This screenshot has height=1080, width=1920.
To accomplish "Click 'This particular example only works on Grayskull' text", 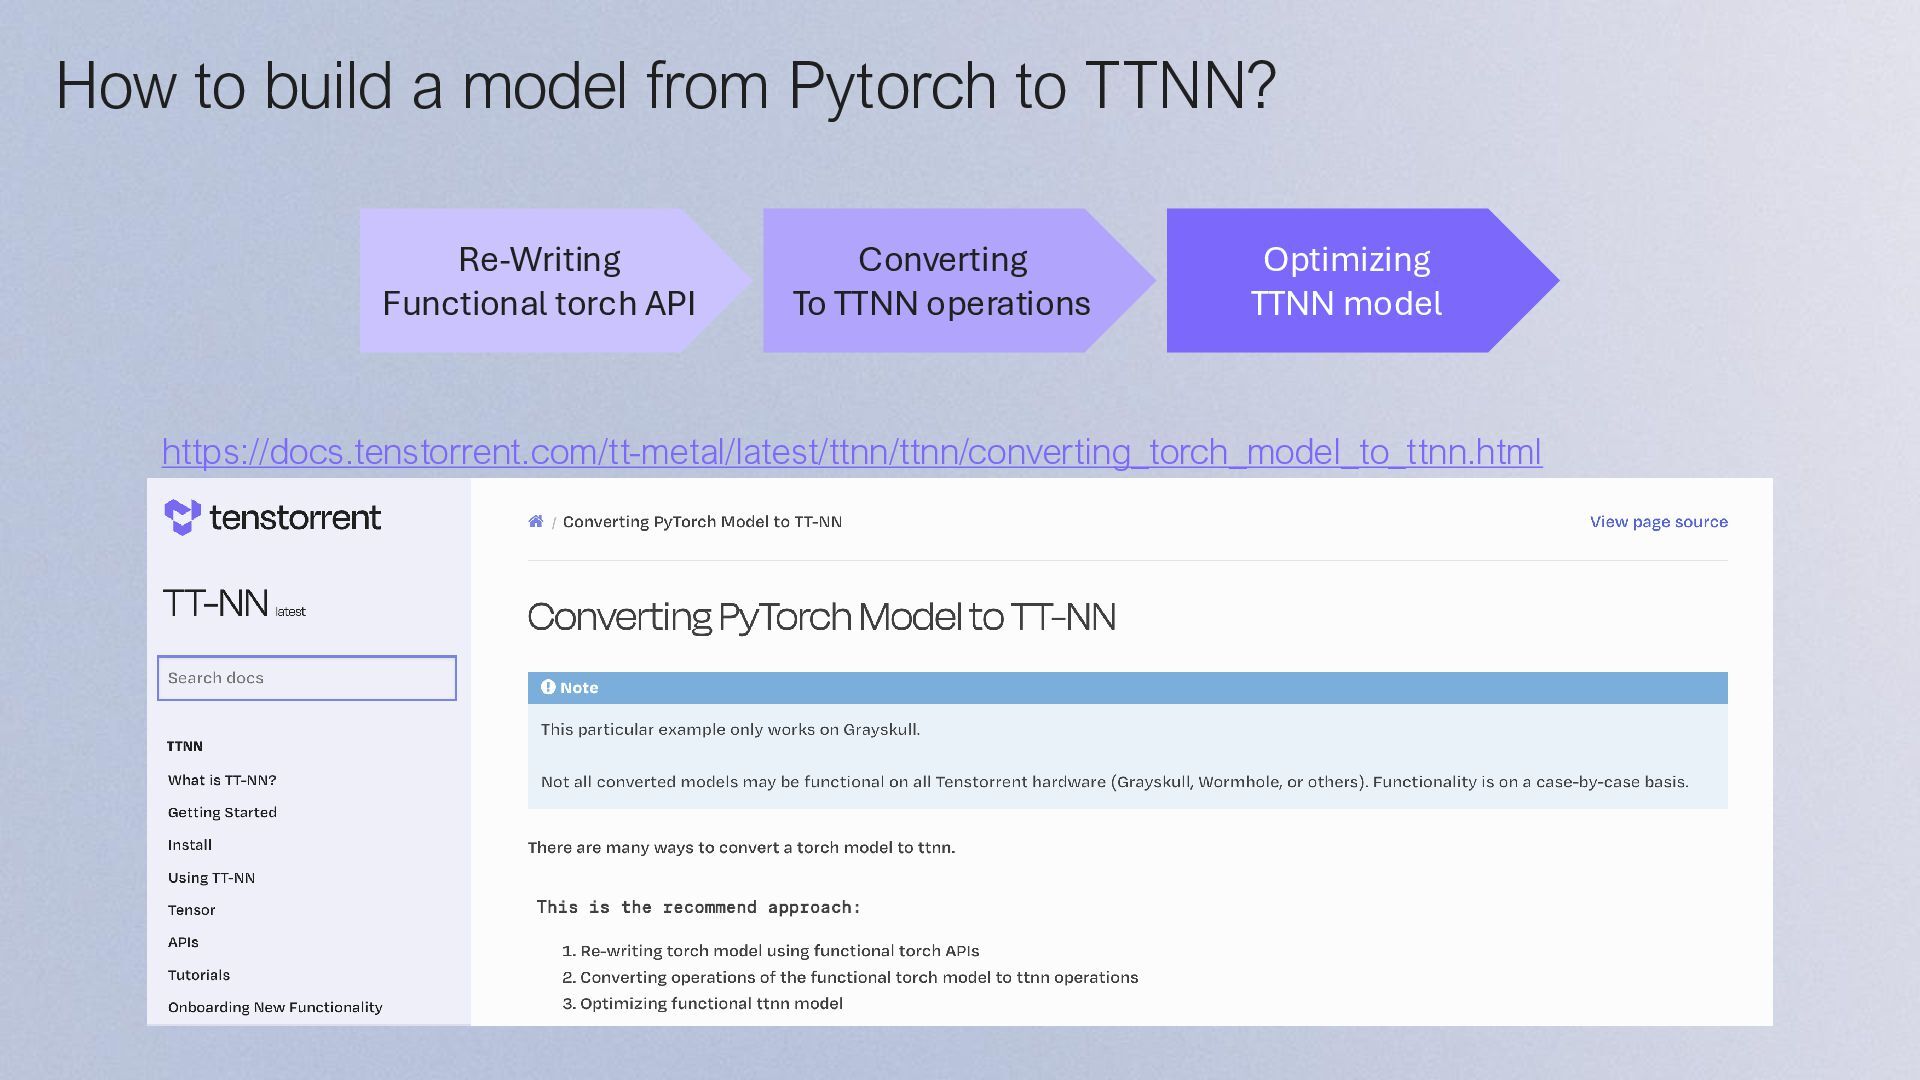I will click(x=730, y=730).
